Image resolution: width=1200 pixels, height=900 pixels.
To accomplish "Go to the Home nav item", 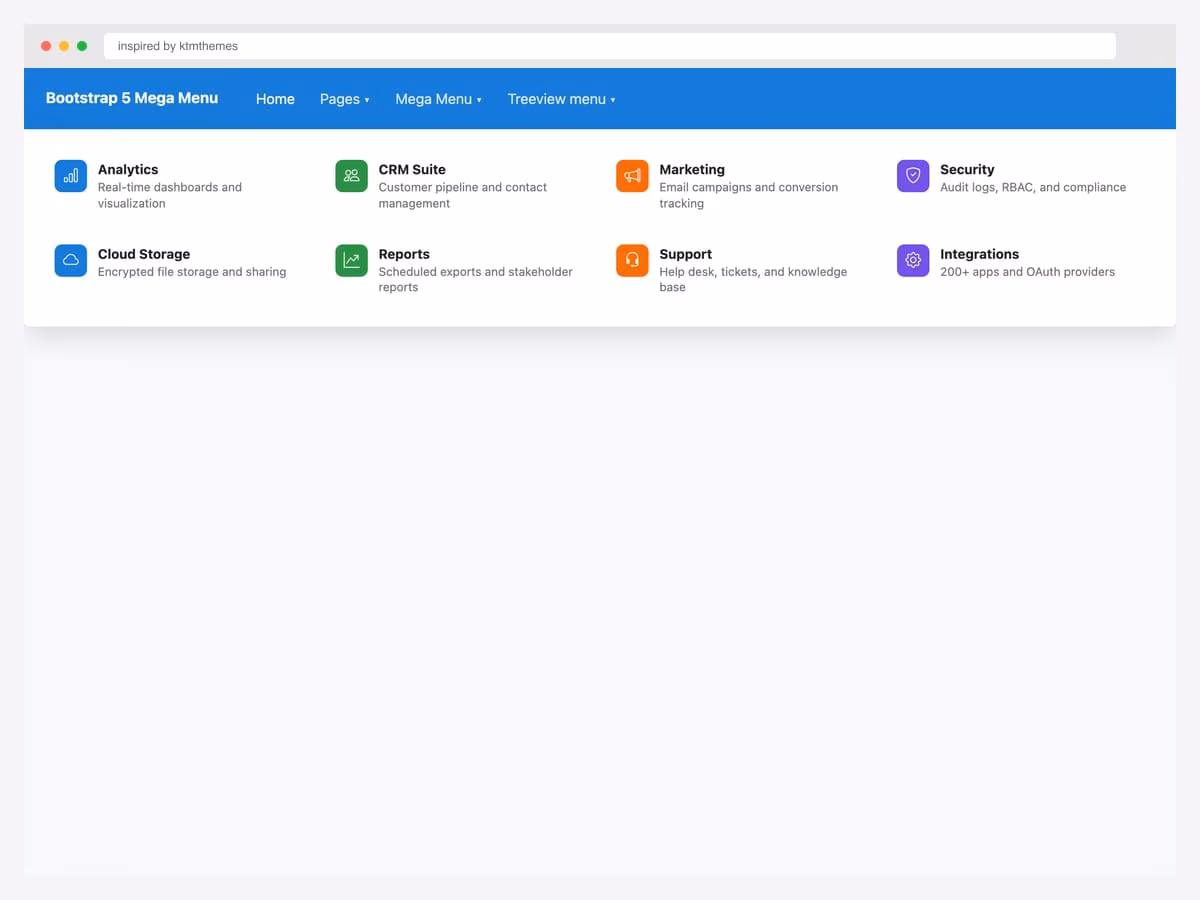I will tap(275, 99).
